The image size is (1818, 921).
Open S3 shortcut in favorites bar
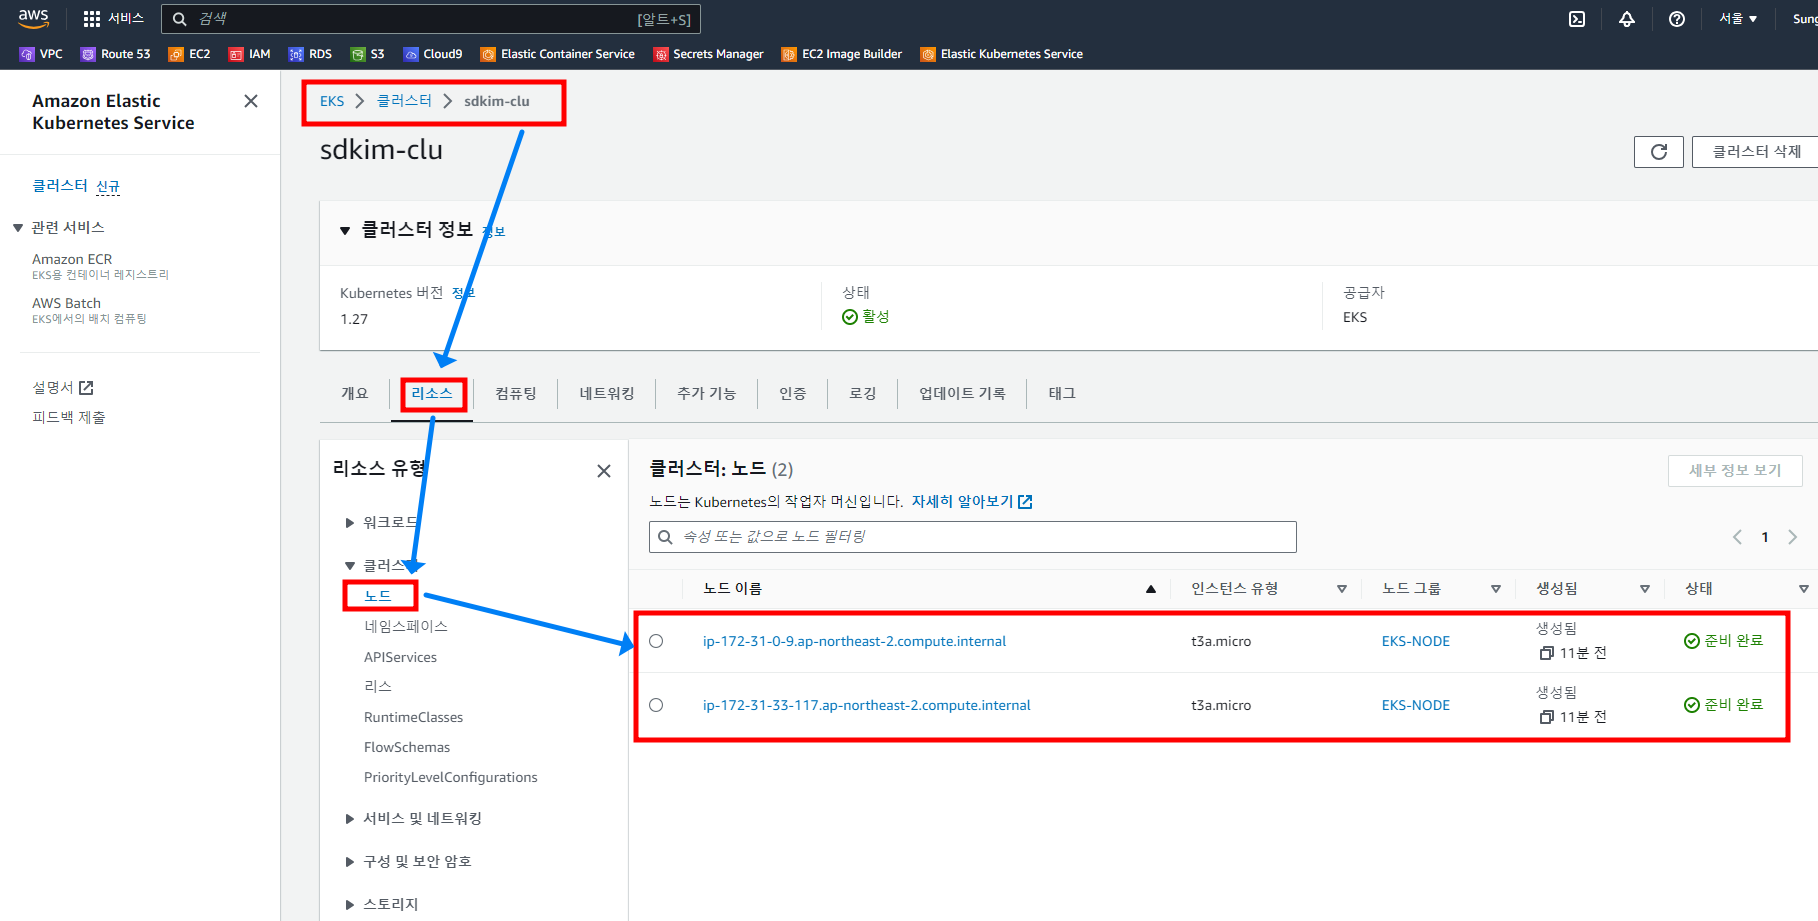(x=367, y=54)
